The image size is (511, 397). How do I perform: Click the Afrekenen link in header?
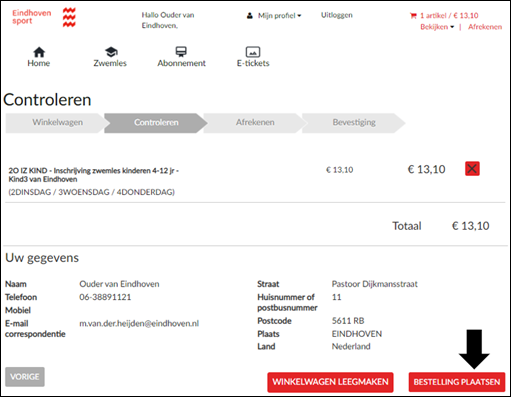tap(485, 27)
